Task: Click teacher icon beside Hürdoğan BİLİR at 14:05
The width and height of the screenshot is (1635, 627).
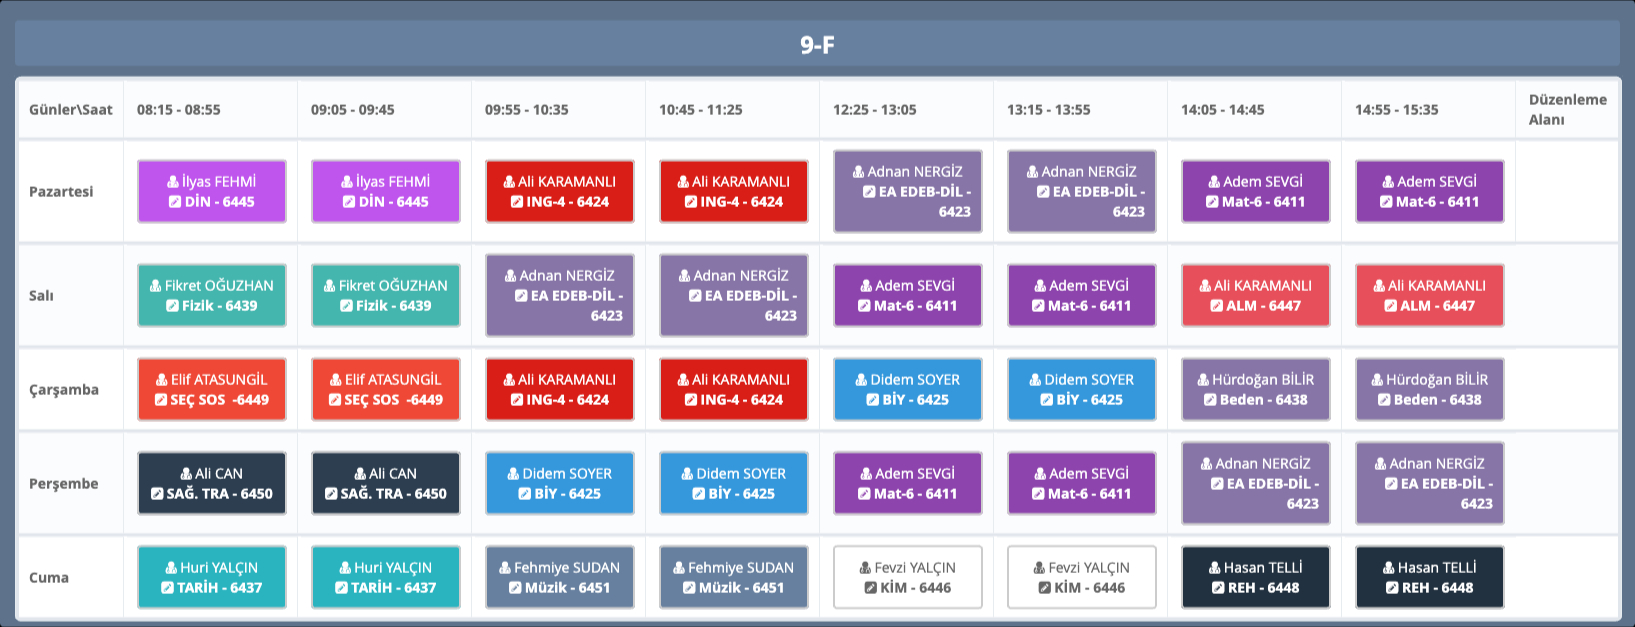Action: click(1203, 380)
